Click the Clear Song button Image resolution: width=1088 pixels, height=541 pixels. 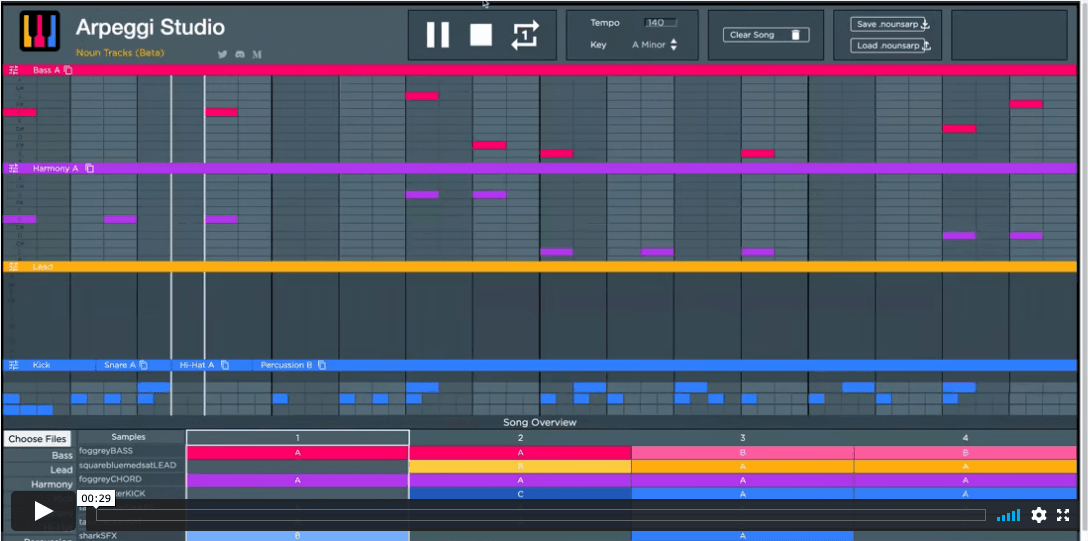coord(766,35)
